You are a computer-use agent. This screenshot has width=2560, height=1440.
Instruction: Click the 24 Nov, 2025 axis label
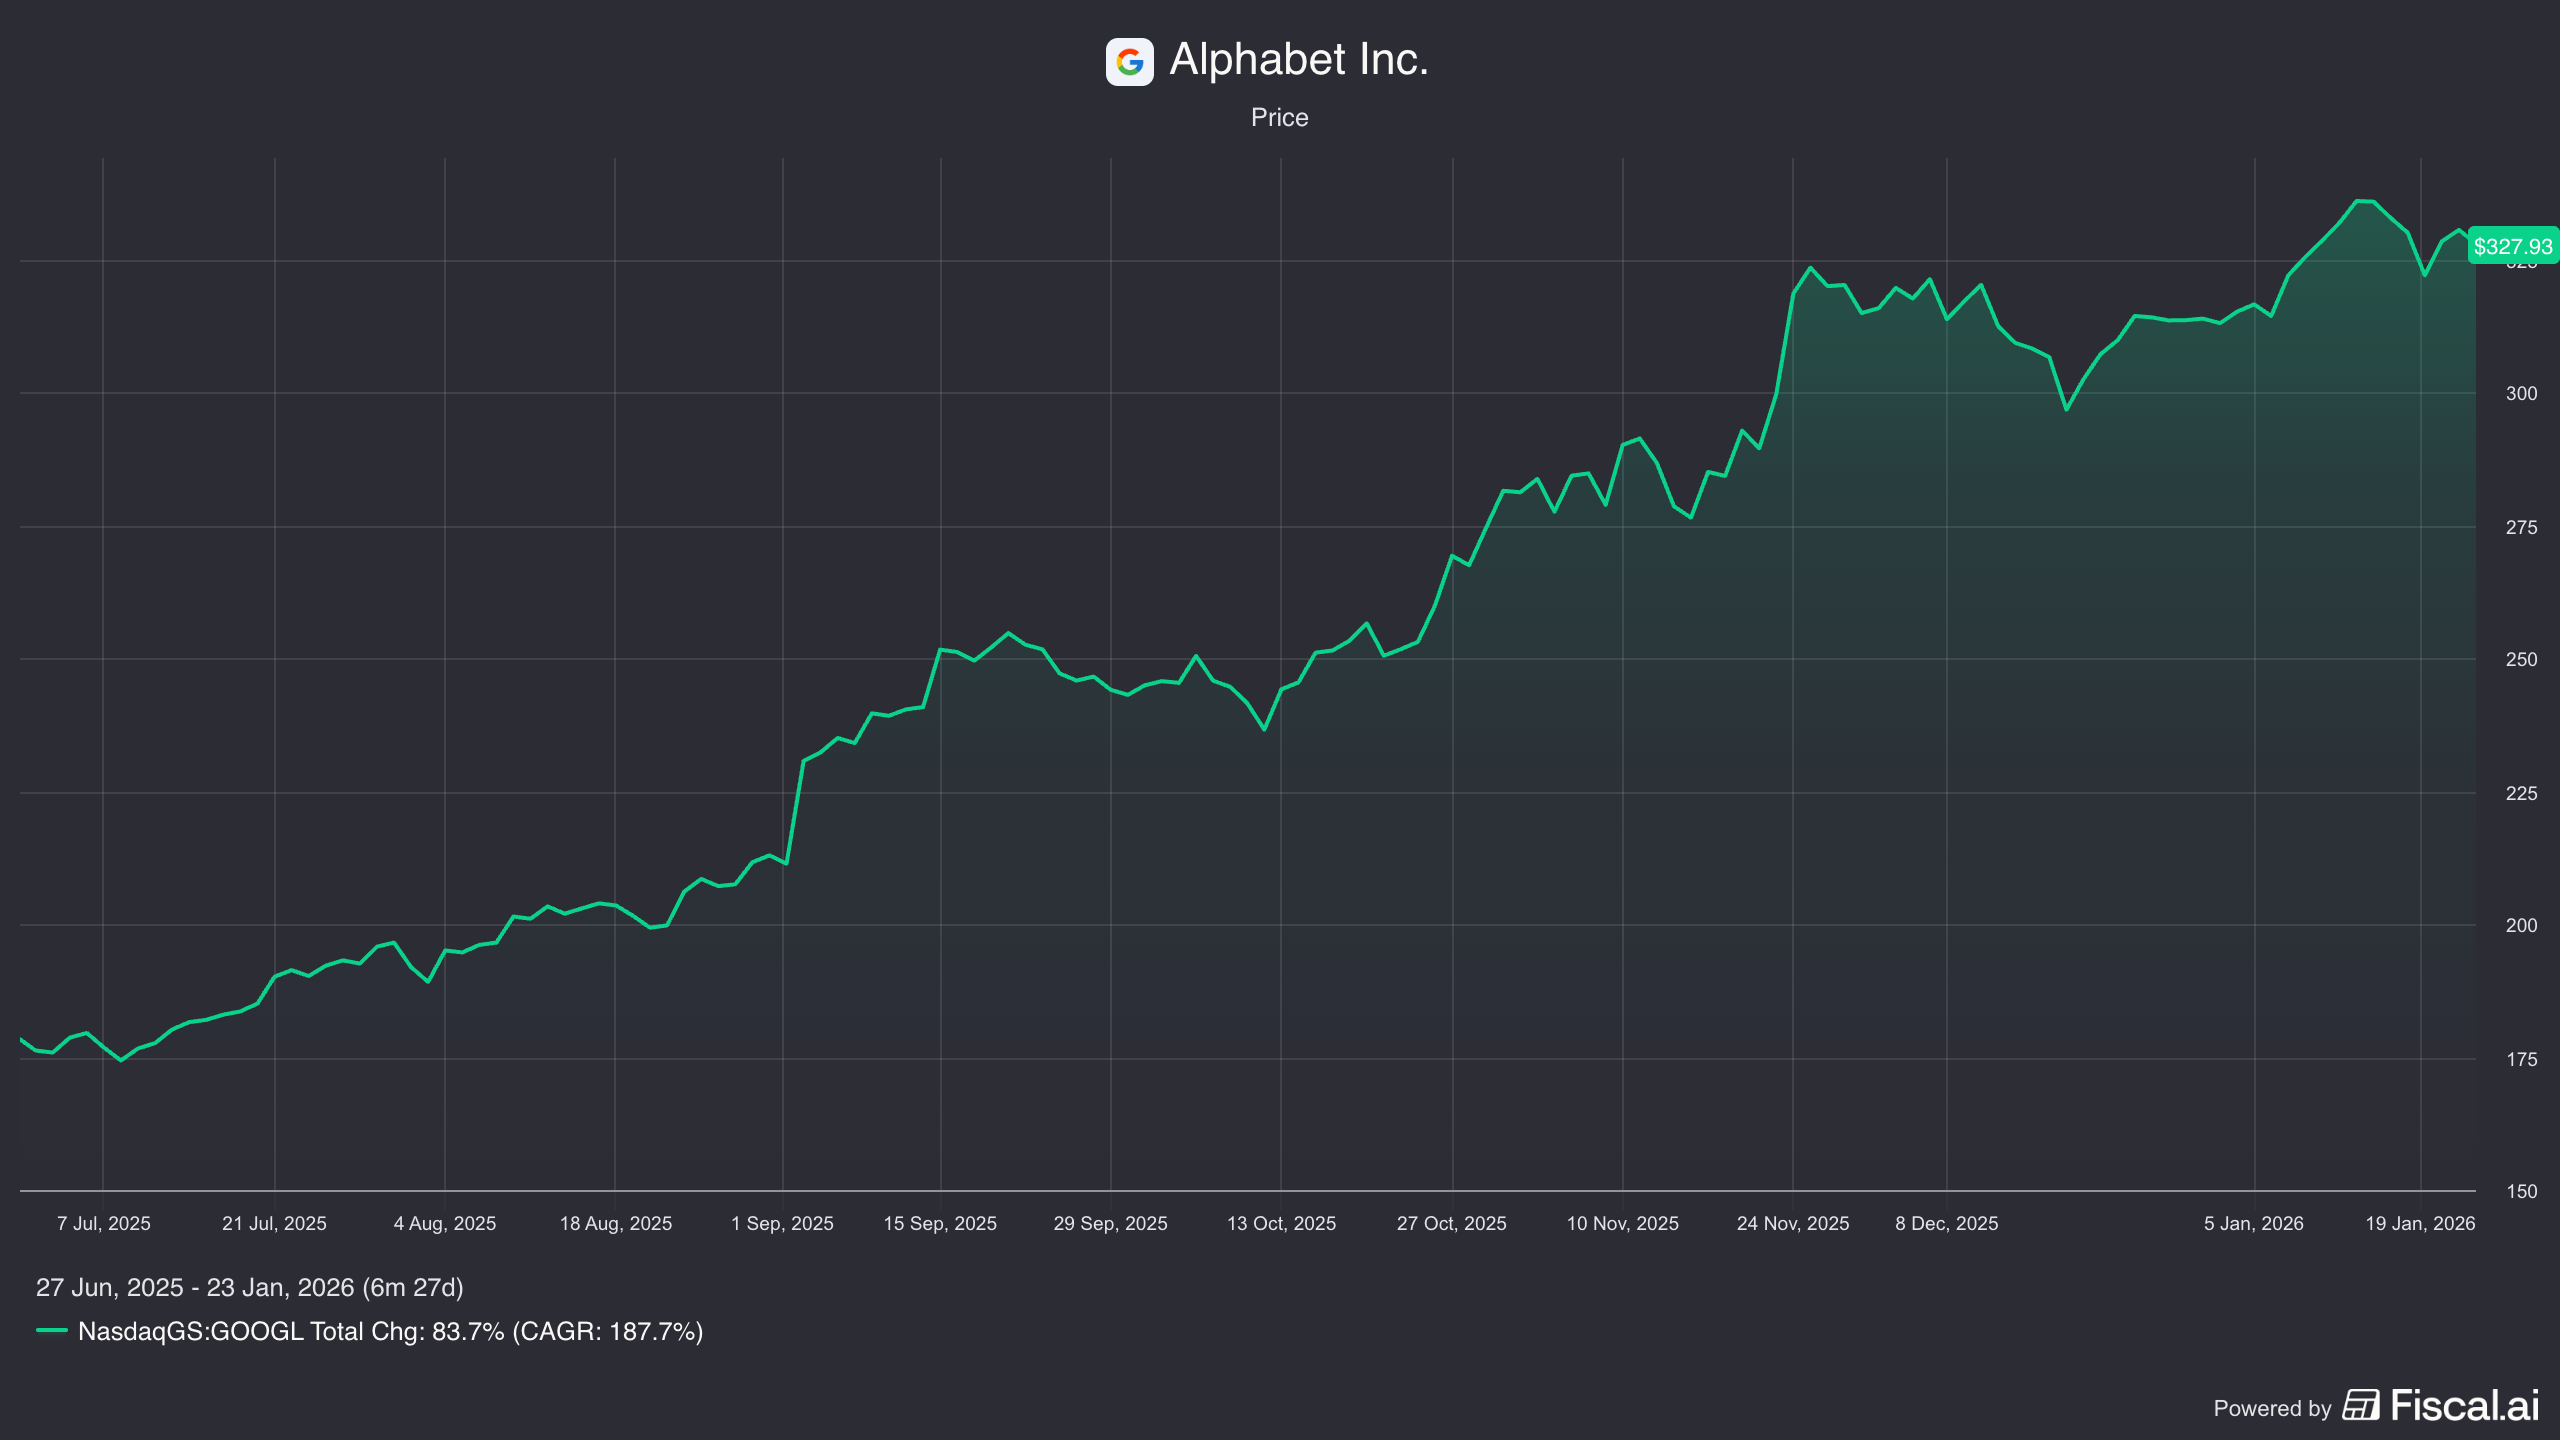[1793, 1223]
